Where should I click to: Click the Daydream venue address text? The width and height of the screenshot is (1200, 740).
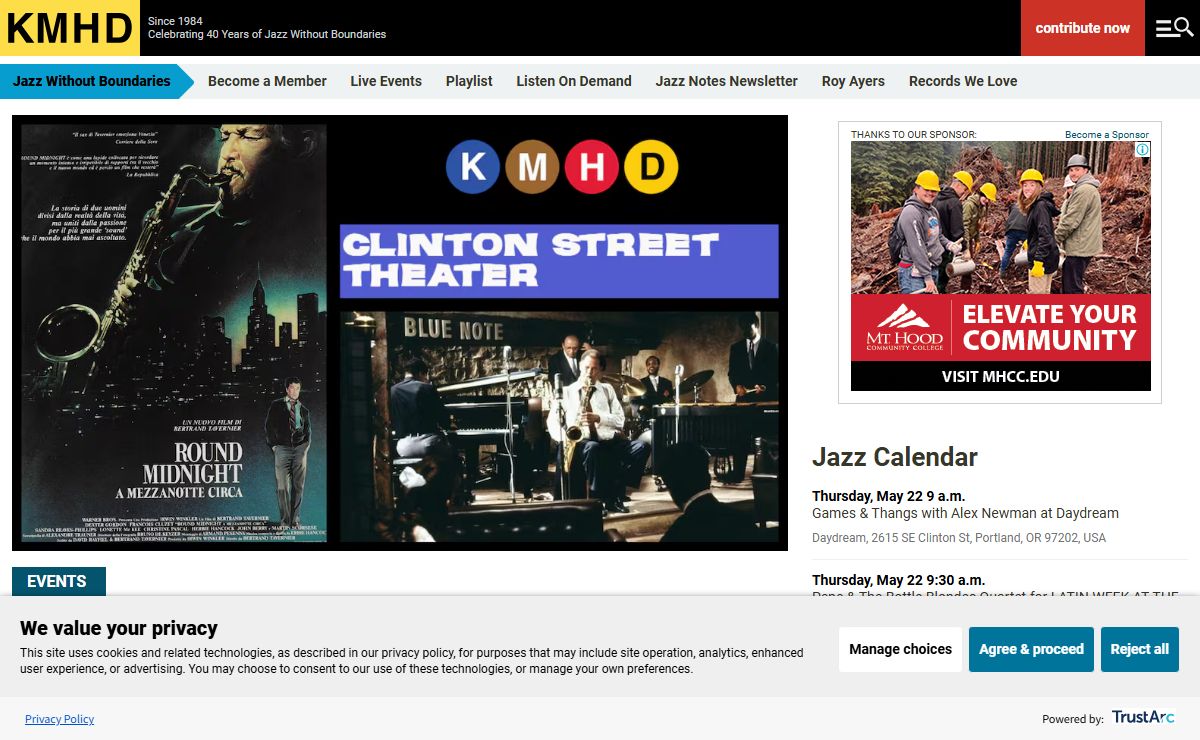pos(959,538)
